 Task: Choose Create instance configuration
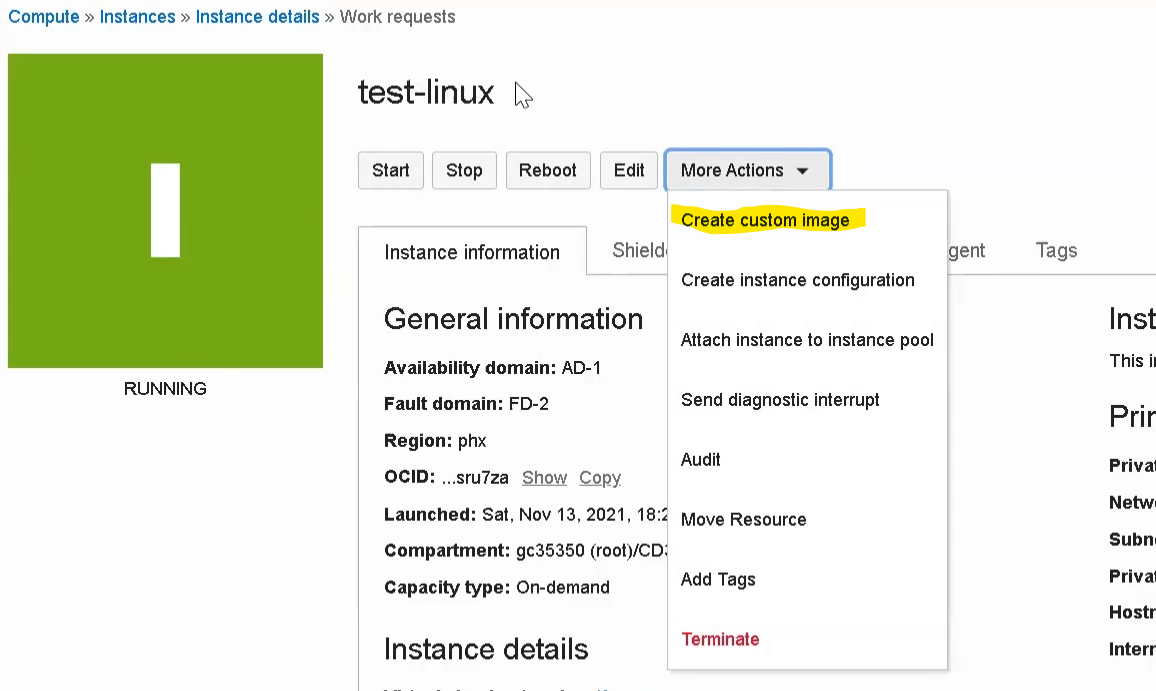coord(797,280)
